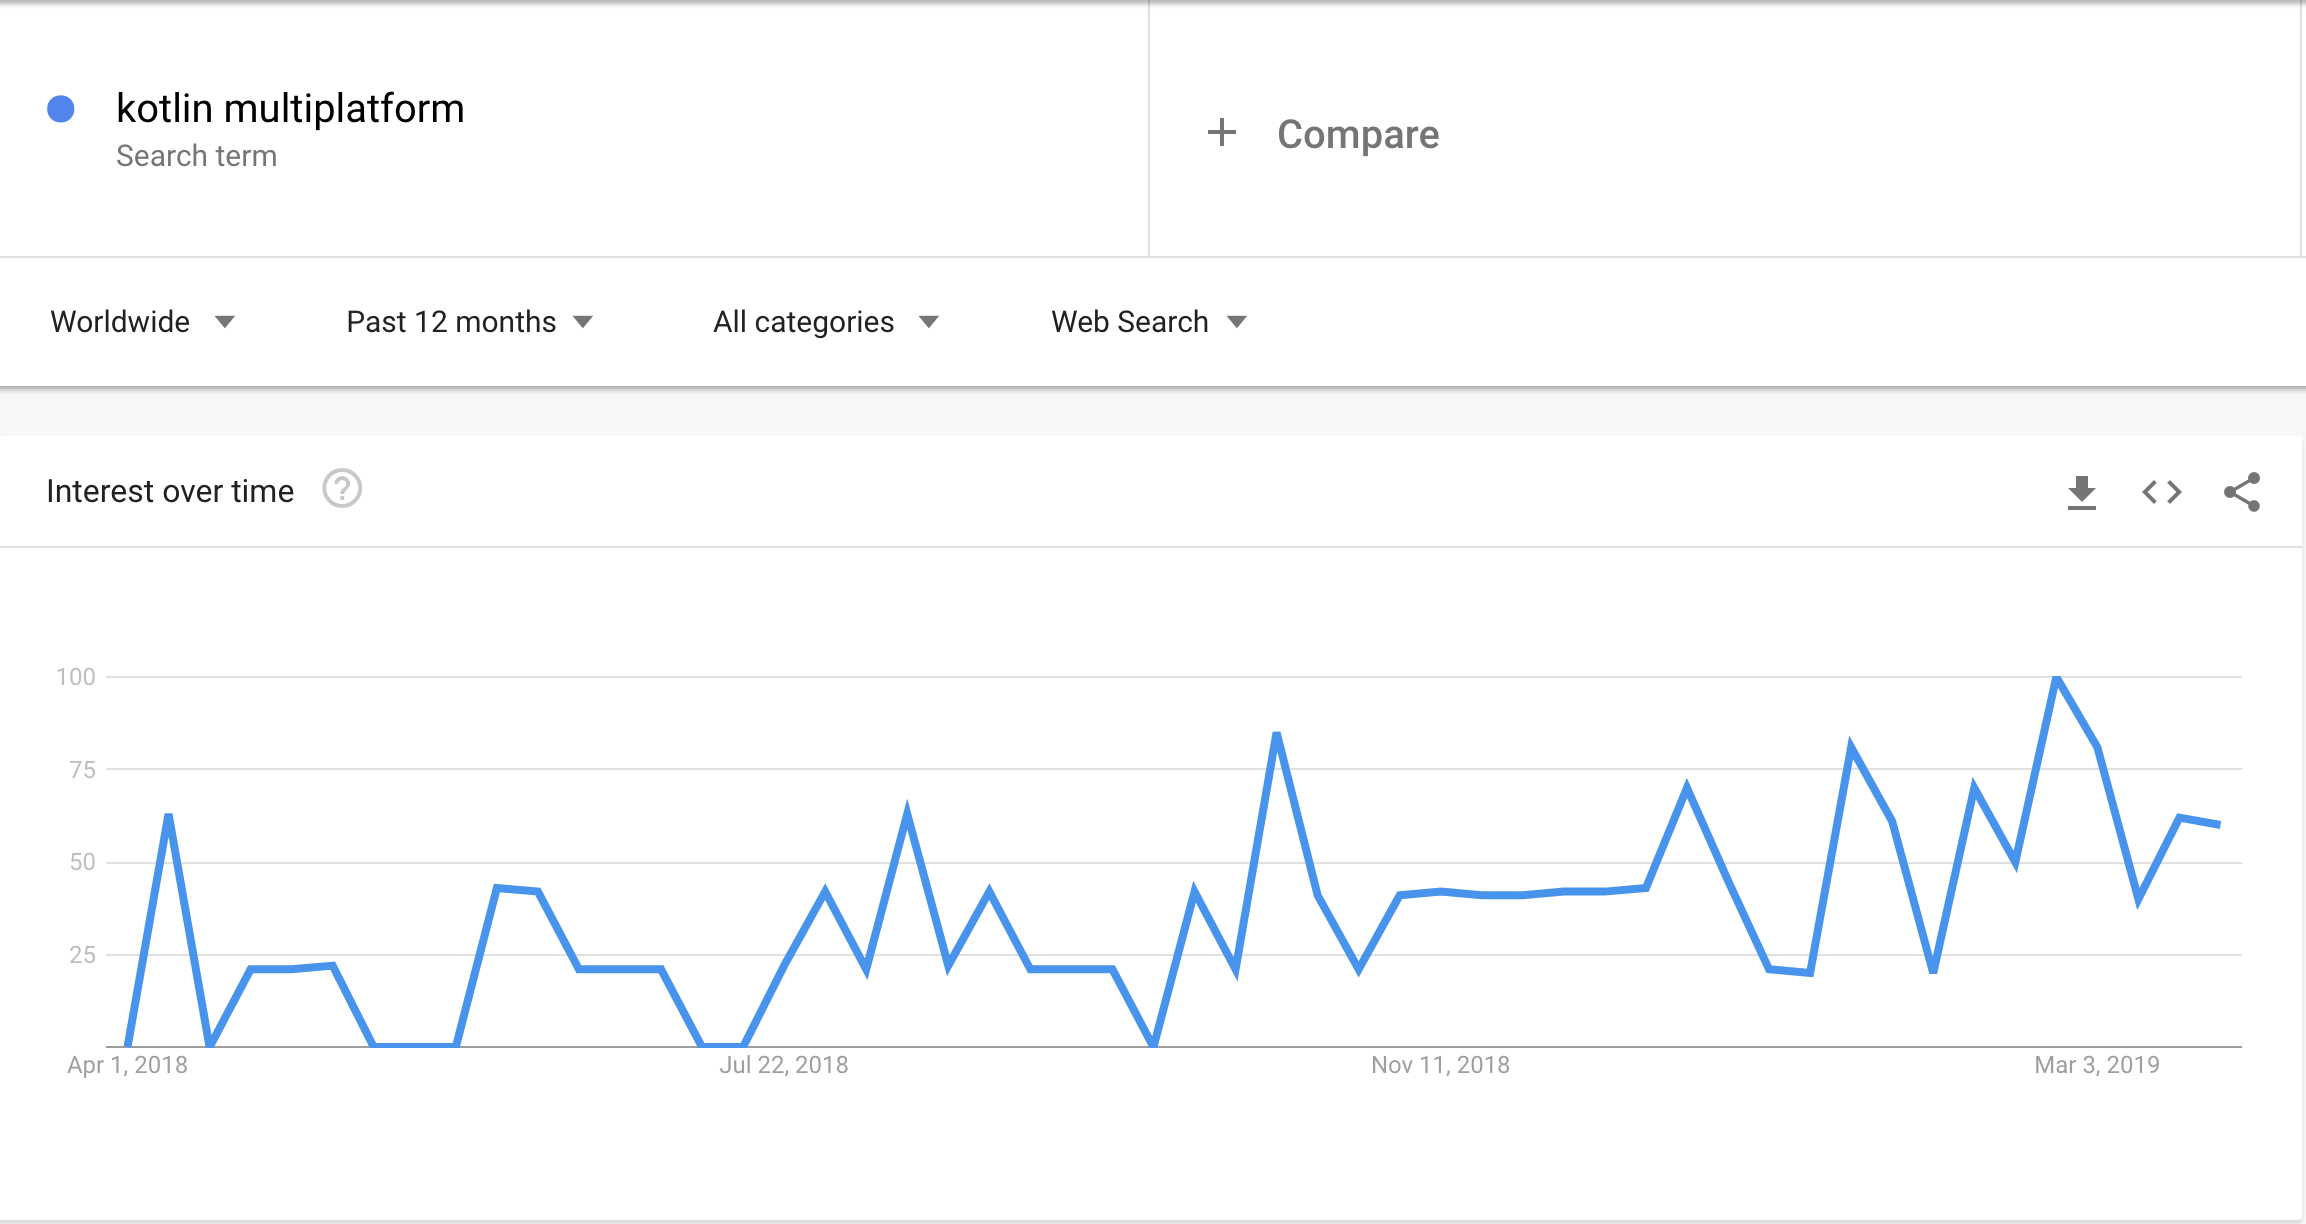Edit the kotlin multiplatform search term

290,108
